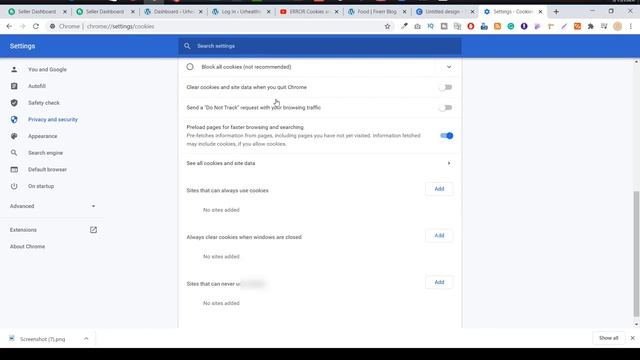Enable Do Not Track request toggle
Screen dimensions: 640x360
[446, 108]
